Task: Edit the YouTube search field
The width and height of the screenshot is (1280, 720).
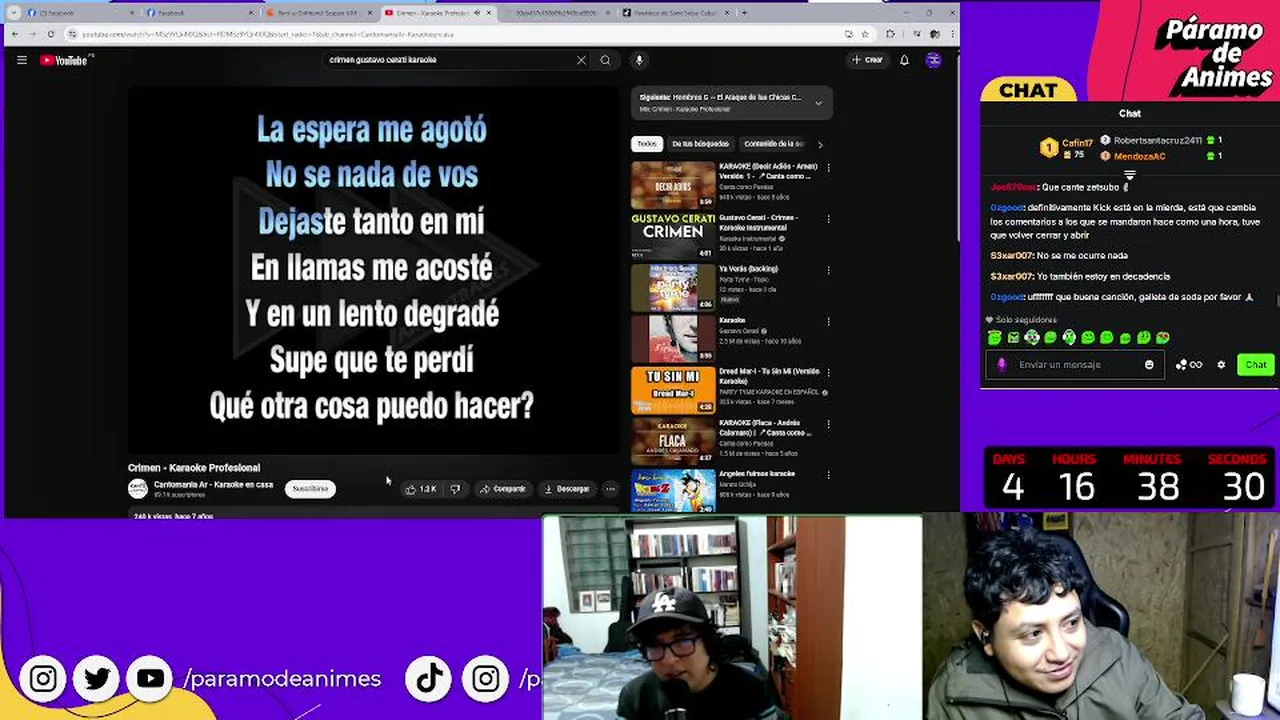Action: 450,60
